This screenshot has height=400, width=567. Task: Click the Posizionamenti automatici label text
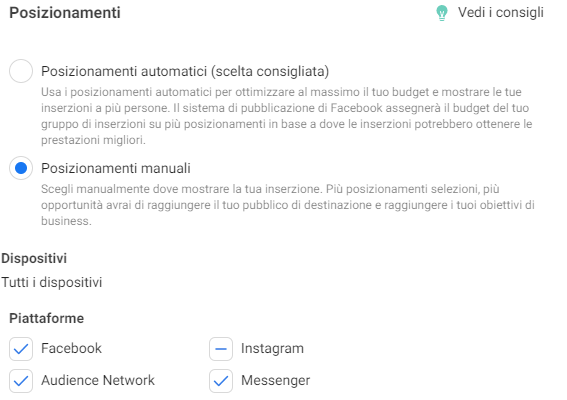tap(185, 71)
